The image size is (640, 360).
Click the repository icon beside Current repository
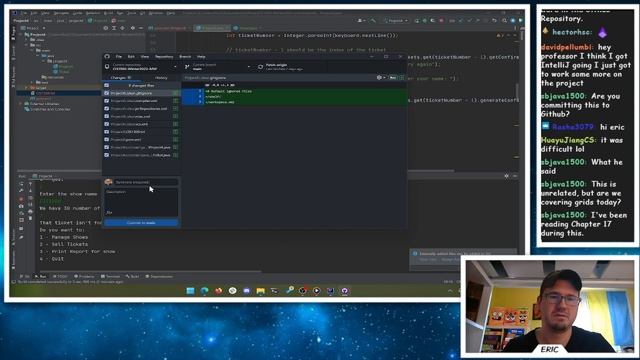tap(107, 67)
